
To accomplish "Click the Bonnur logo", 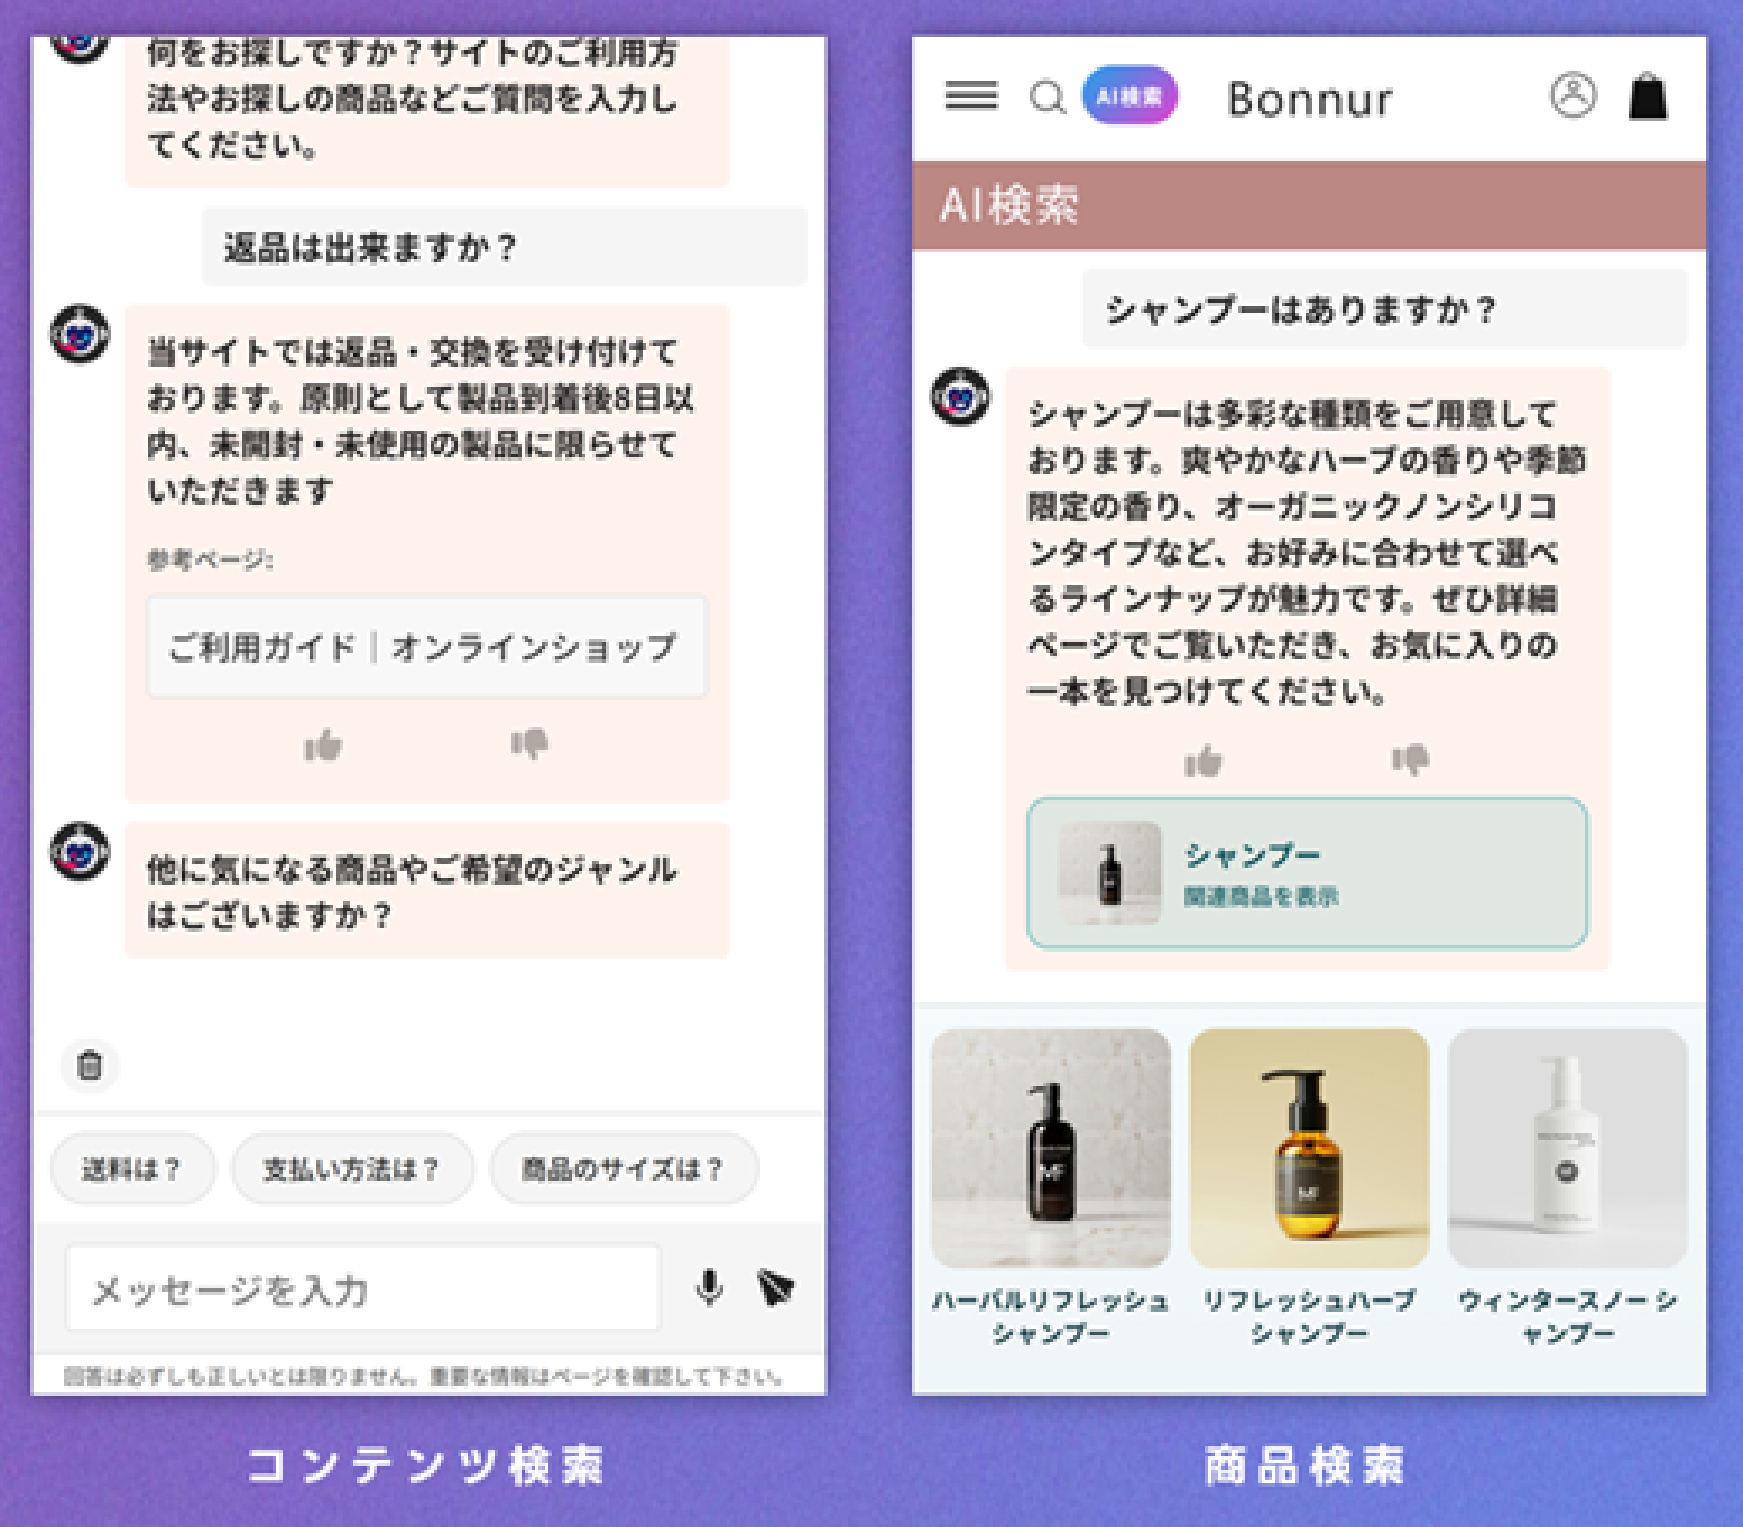I will pyautogui.click(x=1309, y=98).
